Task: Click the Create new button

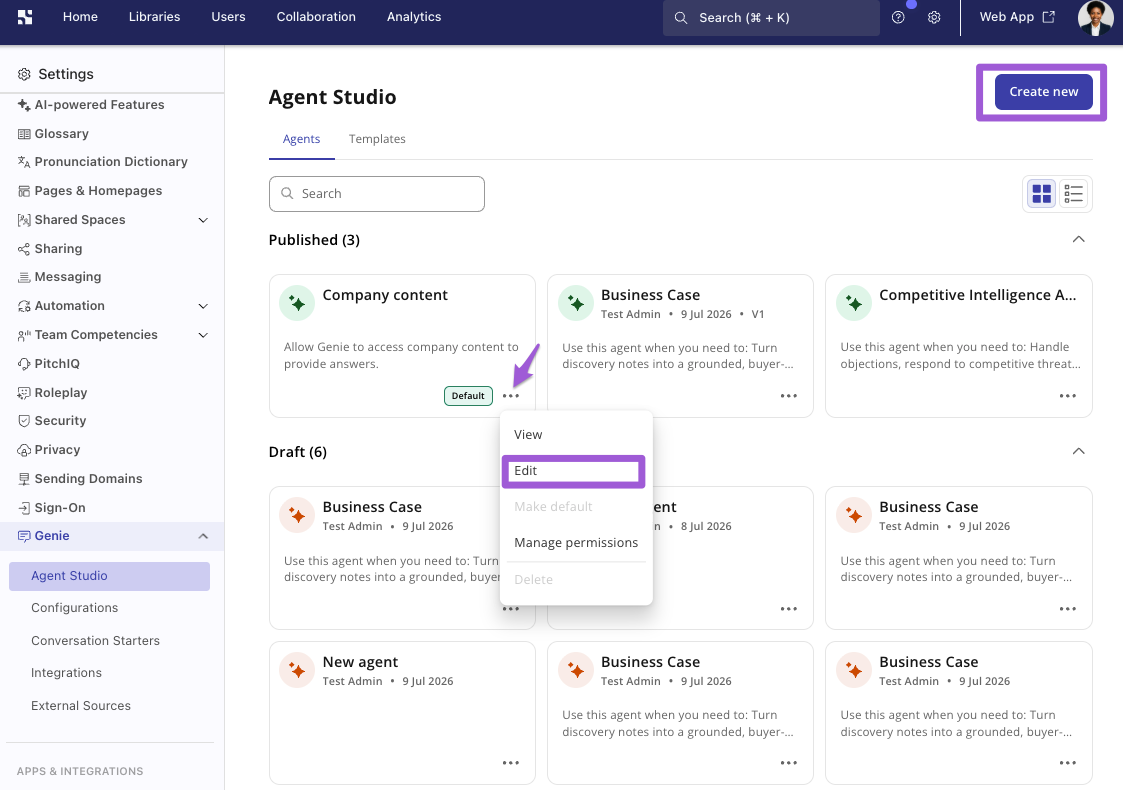Action: 1043,92
